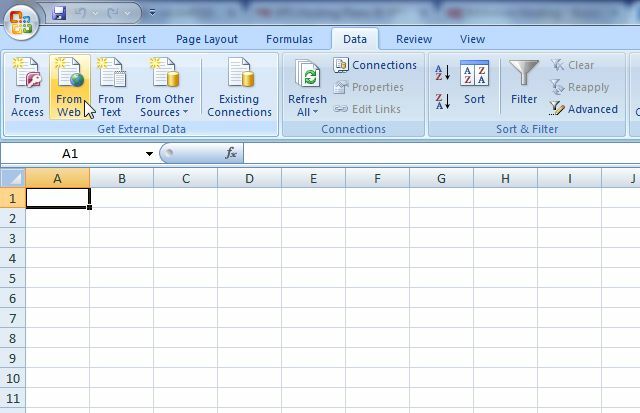The height and width of the screenshot is (413, 640).
Task: Open Existing Connections
Action: click(x=239, y=87)
